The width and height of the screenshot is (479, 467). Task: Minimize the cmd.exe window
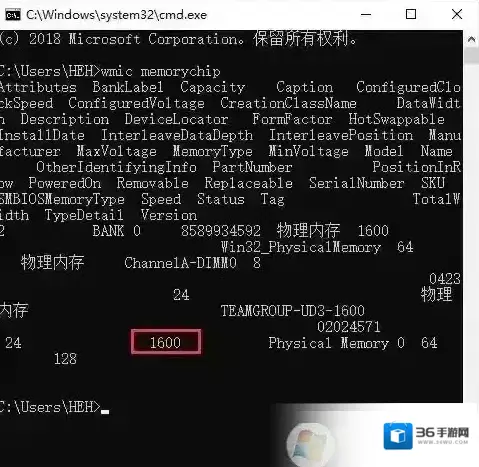(366, 14)
